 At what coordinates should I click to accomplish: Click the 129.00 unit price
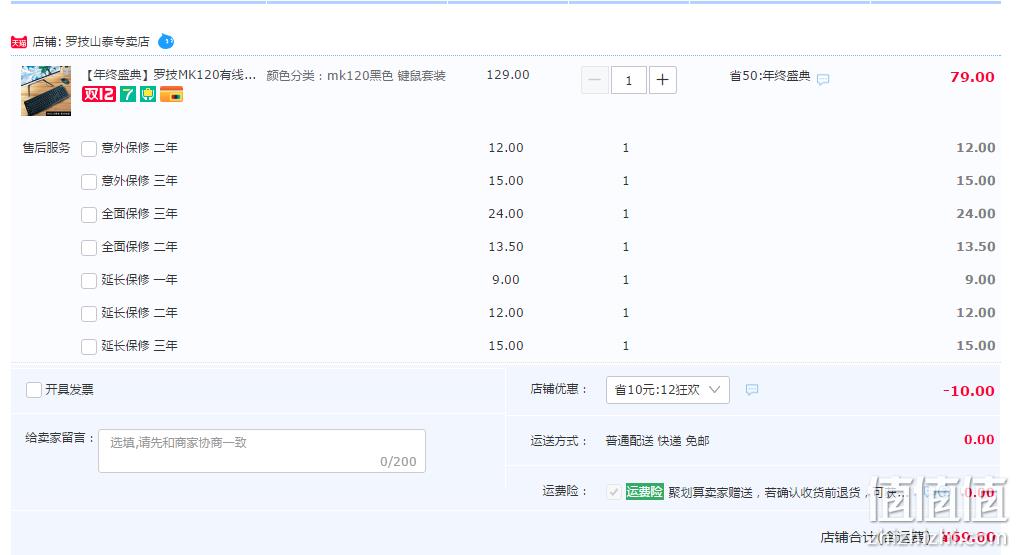[x=508, y=75]
